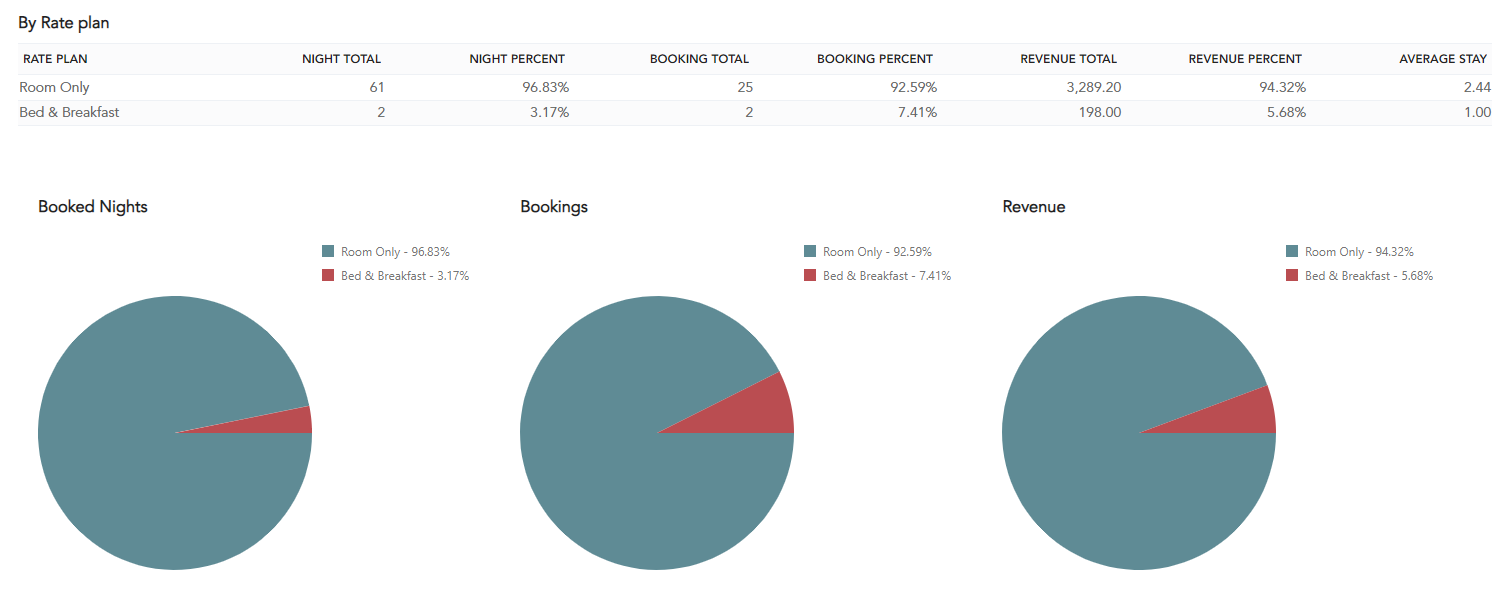The height and width of the screenshot is (597, 1511).
Task: Sort by the AVERAGE STAY column header
Action: (1443, 59)
